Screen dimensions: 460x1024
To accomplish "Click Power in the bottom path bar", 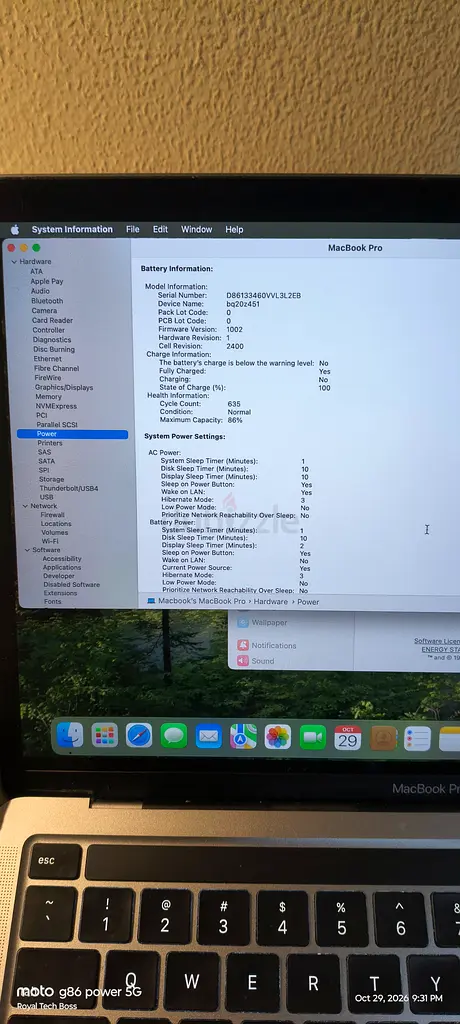I will click(308, 601).
